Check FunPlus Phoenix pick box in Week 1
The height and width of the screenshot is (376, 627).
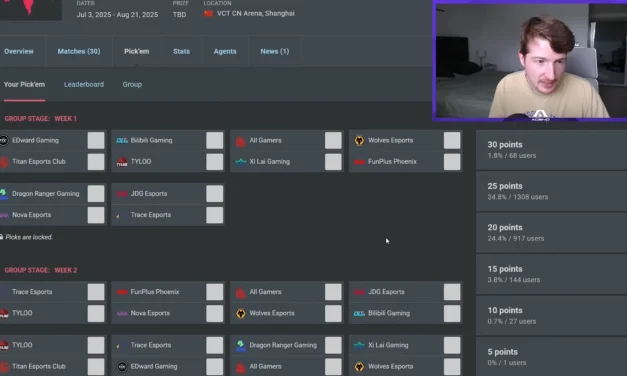tap(452, 162)
